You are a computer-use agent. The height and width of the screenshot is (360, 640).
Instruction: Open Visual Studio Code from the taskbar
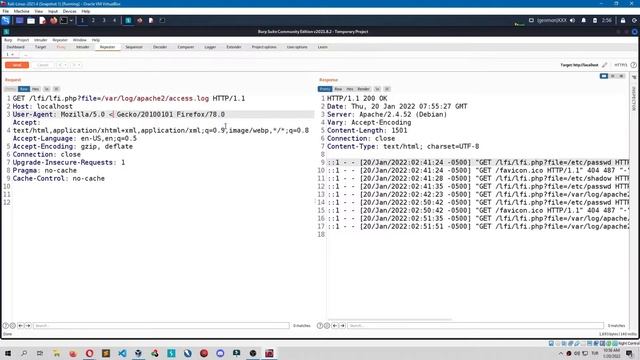pyautogui.click(x=122, y=353)
